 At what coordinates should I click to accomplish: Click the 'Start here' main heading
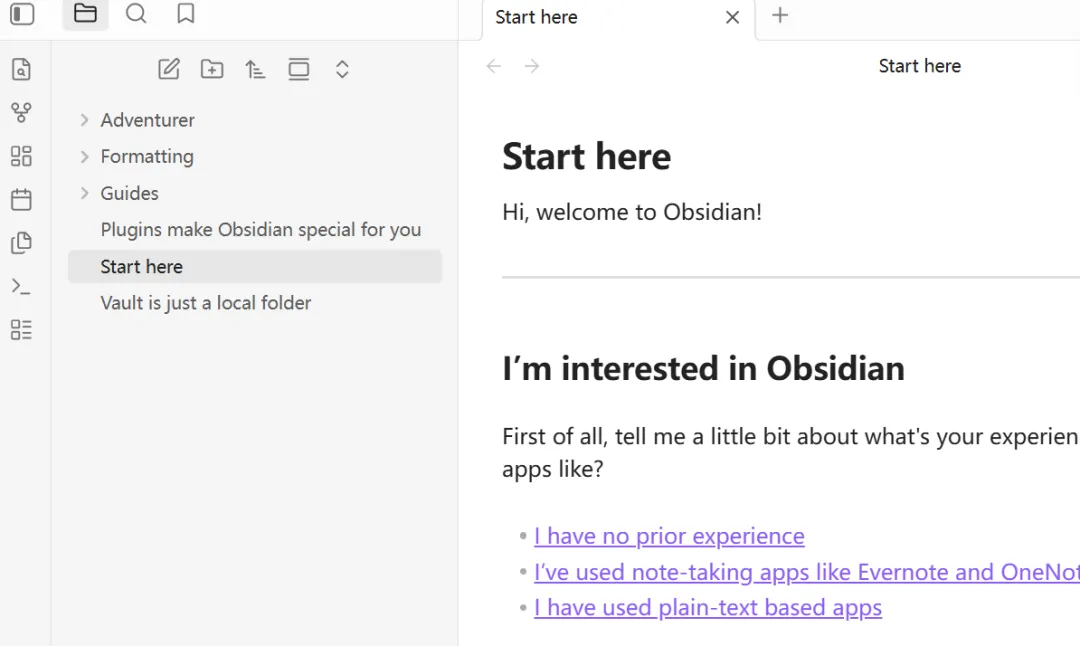(586, 156)
